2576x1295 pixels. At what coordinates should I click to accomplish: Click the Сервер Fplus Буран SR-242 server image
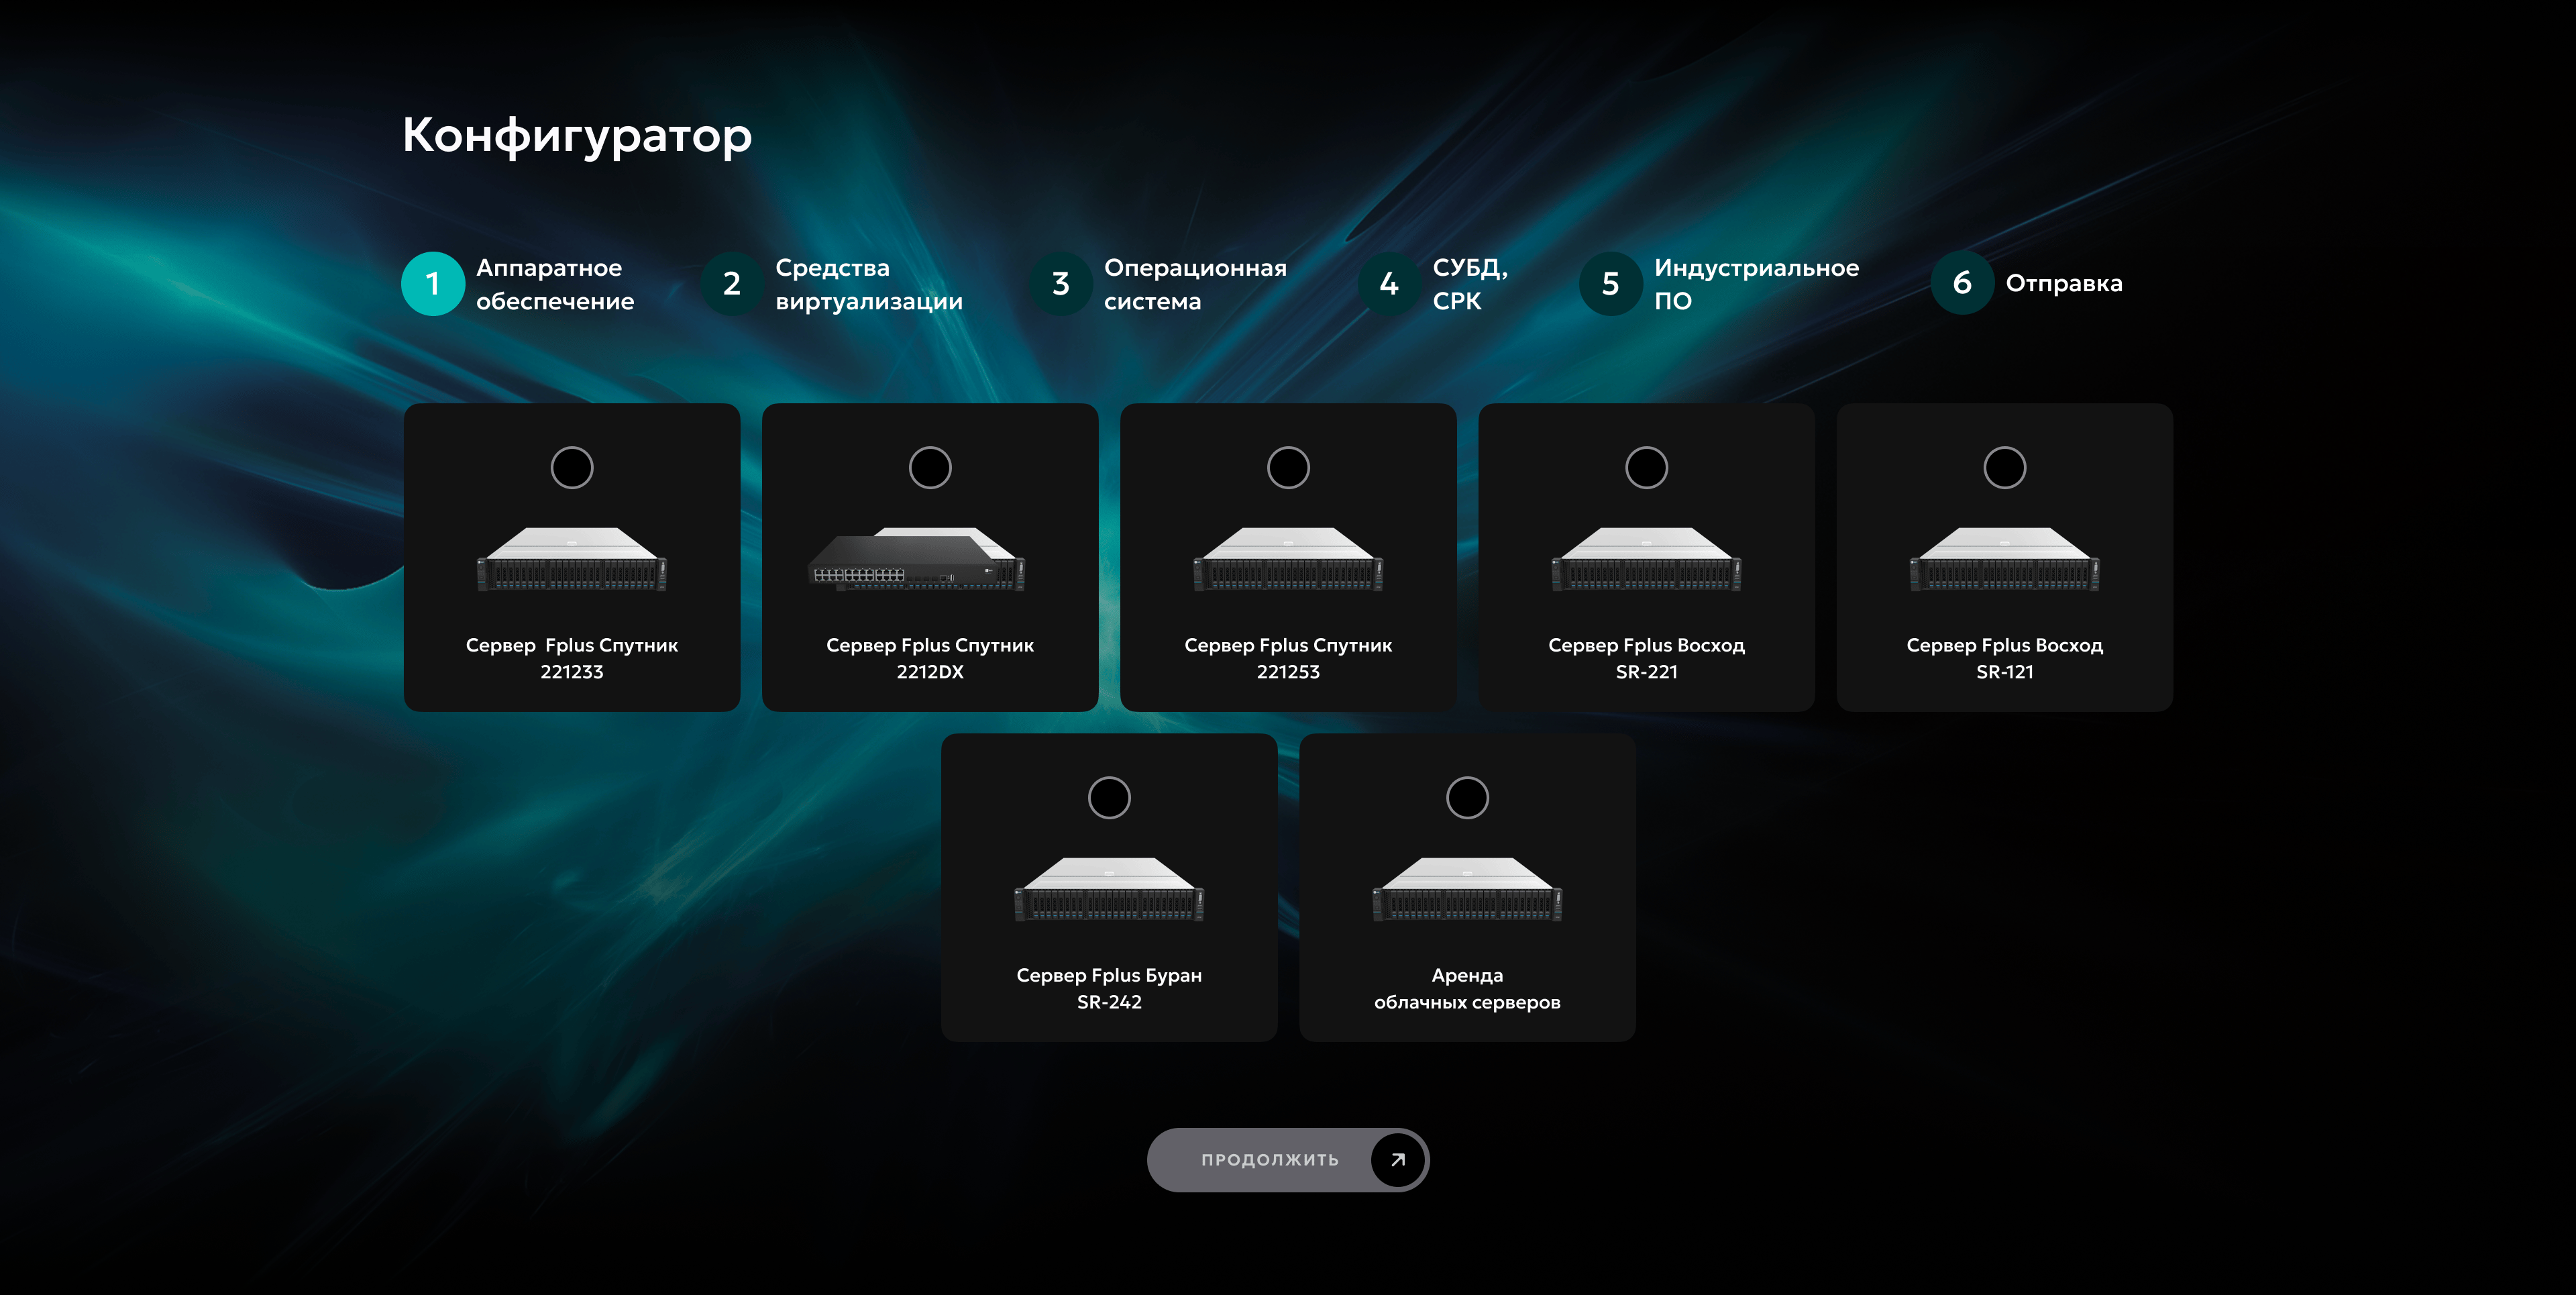tap(1109, 889)
